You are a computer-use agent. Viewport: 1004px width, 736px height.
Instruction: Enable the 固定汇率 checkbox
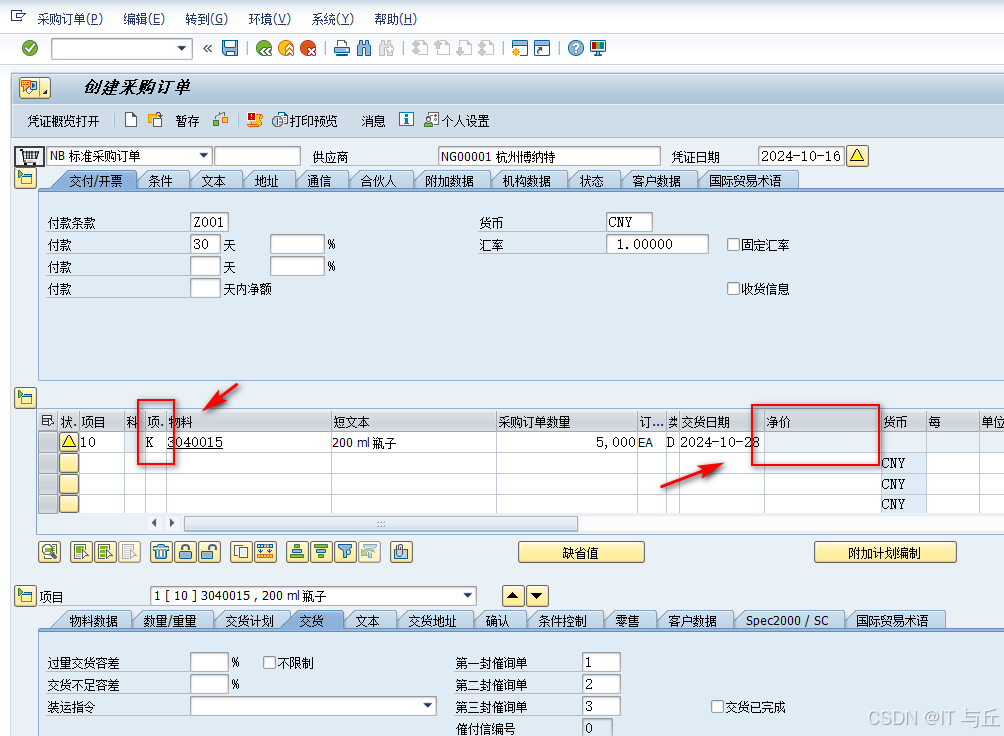pos(735,243)
